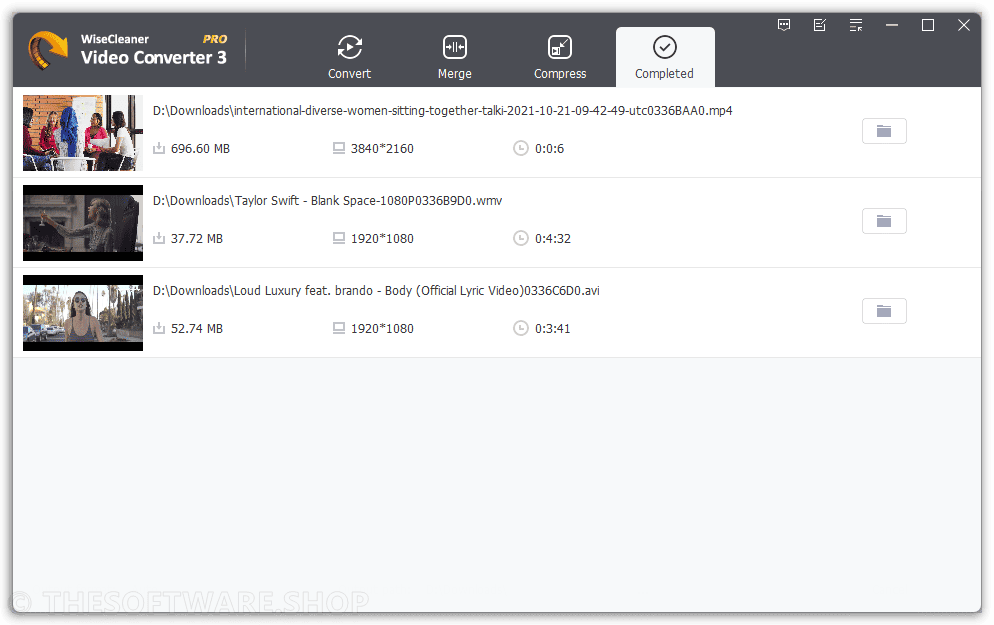
Task: Click the 0:4:32 duration value
Action: pyautogui.click(x=553, y=239)
